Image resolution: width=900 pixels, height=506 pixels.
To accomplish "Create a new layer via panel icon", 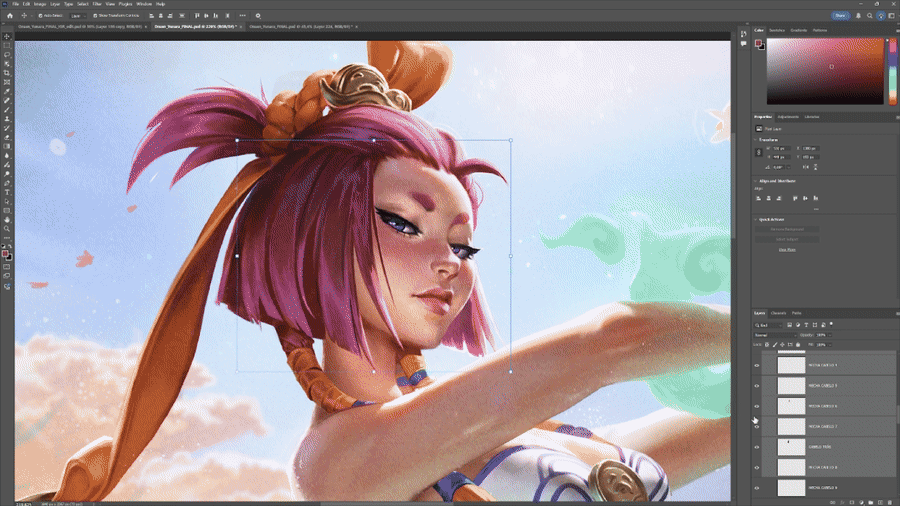I will point(880,503).
